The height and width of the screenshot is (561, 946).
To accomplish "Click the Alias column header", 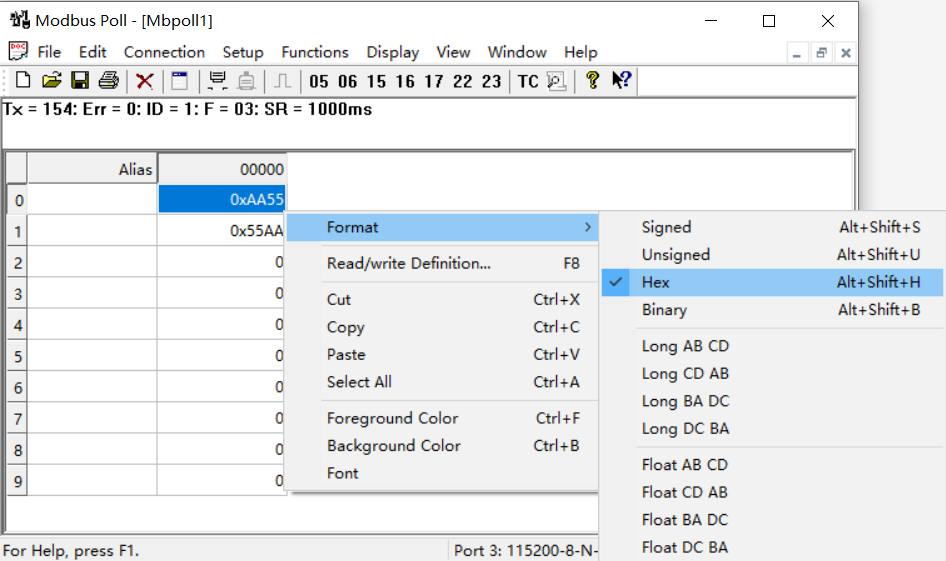I will [x=92, y=169].
